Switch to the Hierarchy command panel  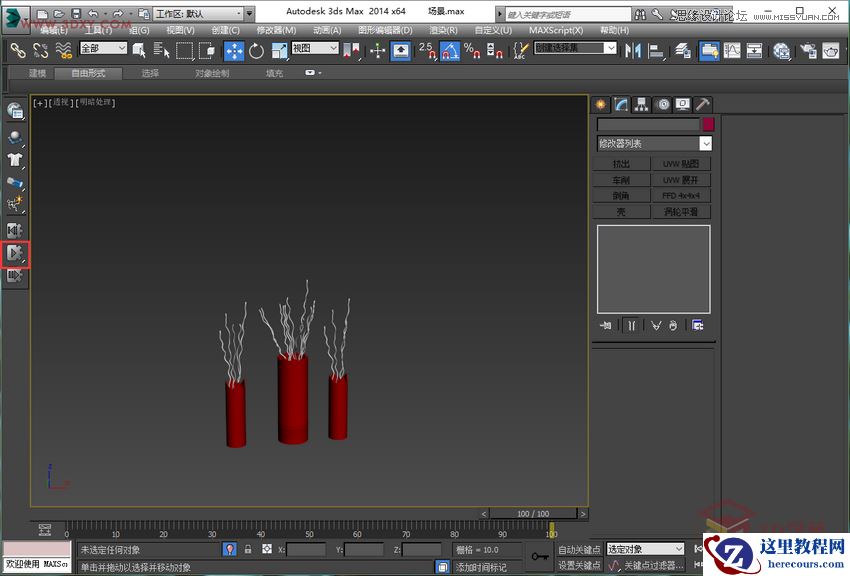(641, 104)
